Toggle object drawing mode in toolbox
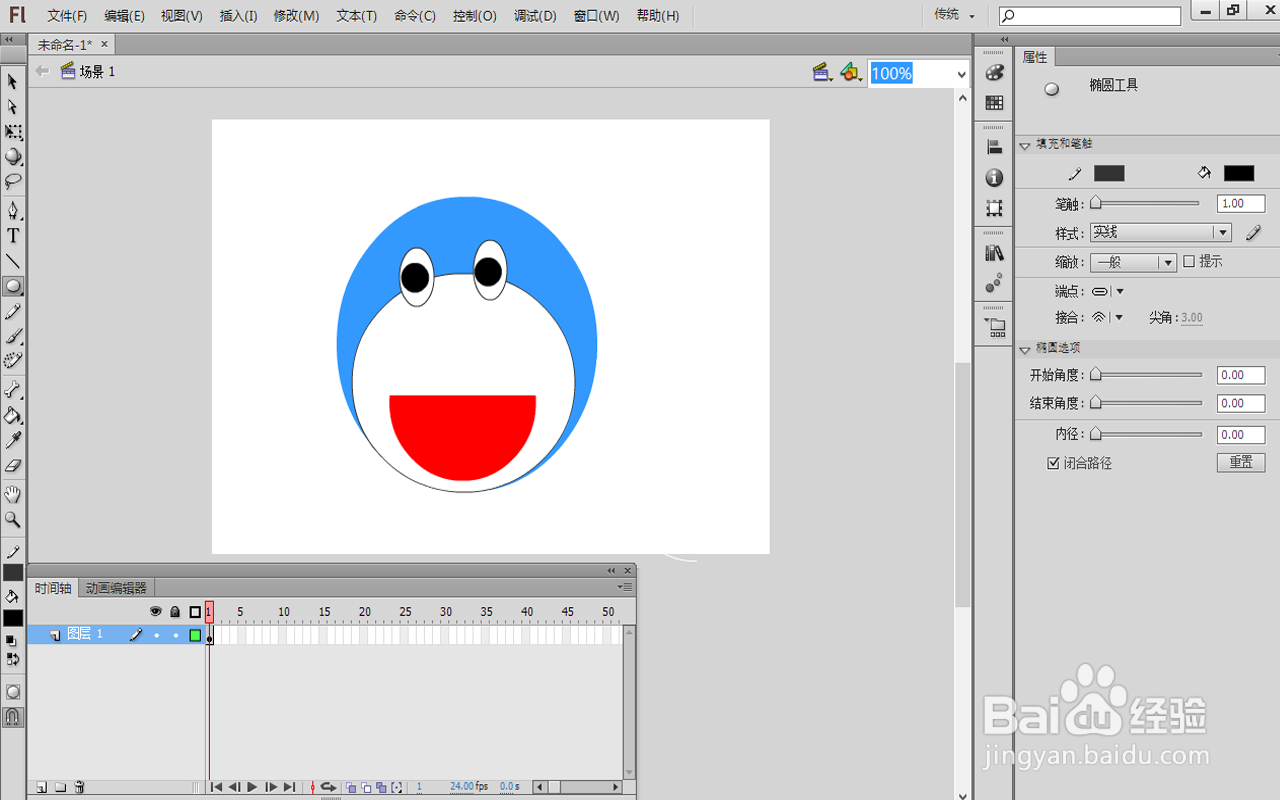The image size is (1280, 800). [13, 692]
